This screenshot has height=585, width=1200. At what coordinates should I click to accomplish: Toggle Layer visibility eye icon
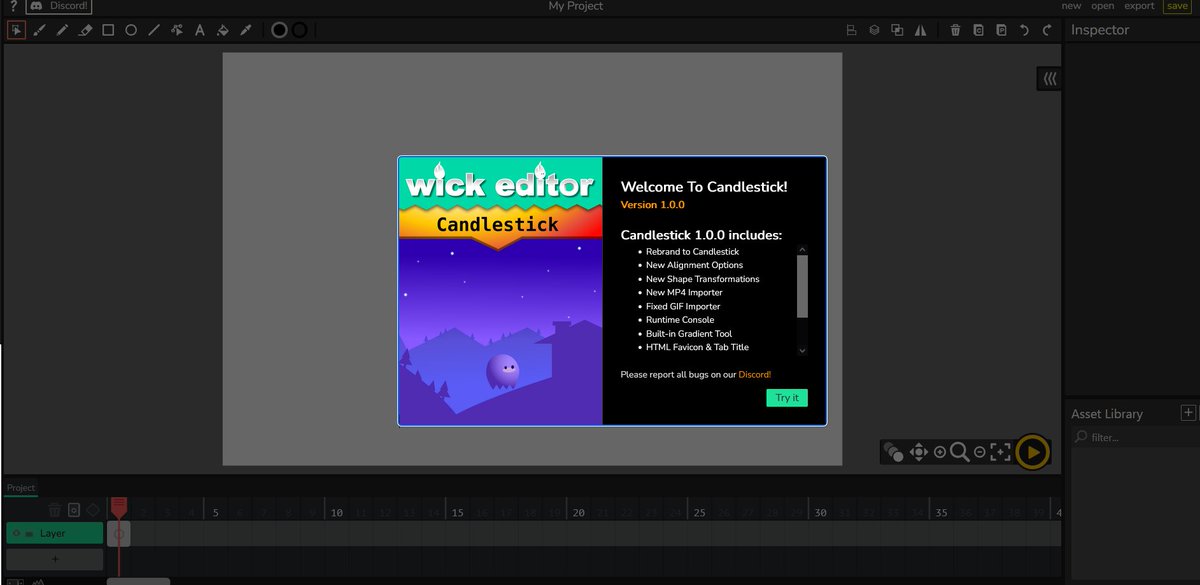(x=17, y=534)
